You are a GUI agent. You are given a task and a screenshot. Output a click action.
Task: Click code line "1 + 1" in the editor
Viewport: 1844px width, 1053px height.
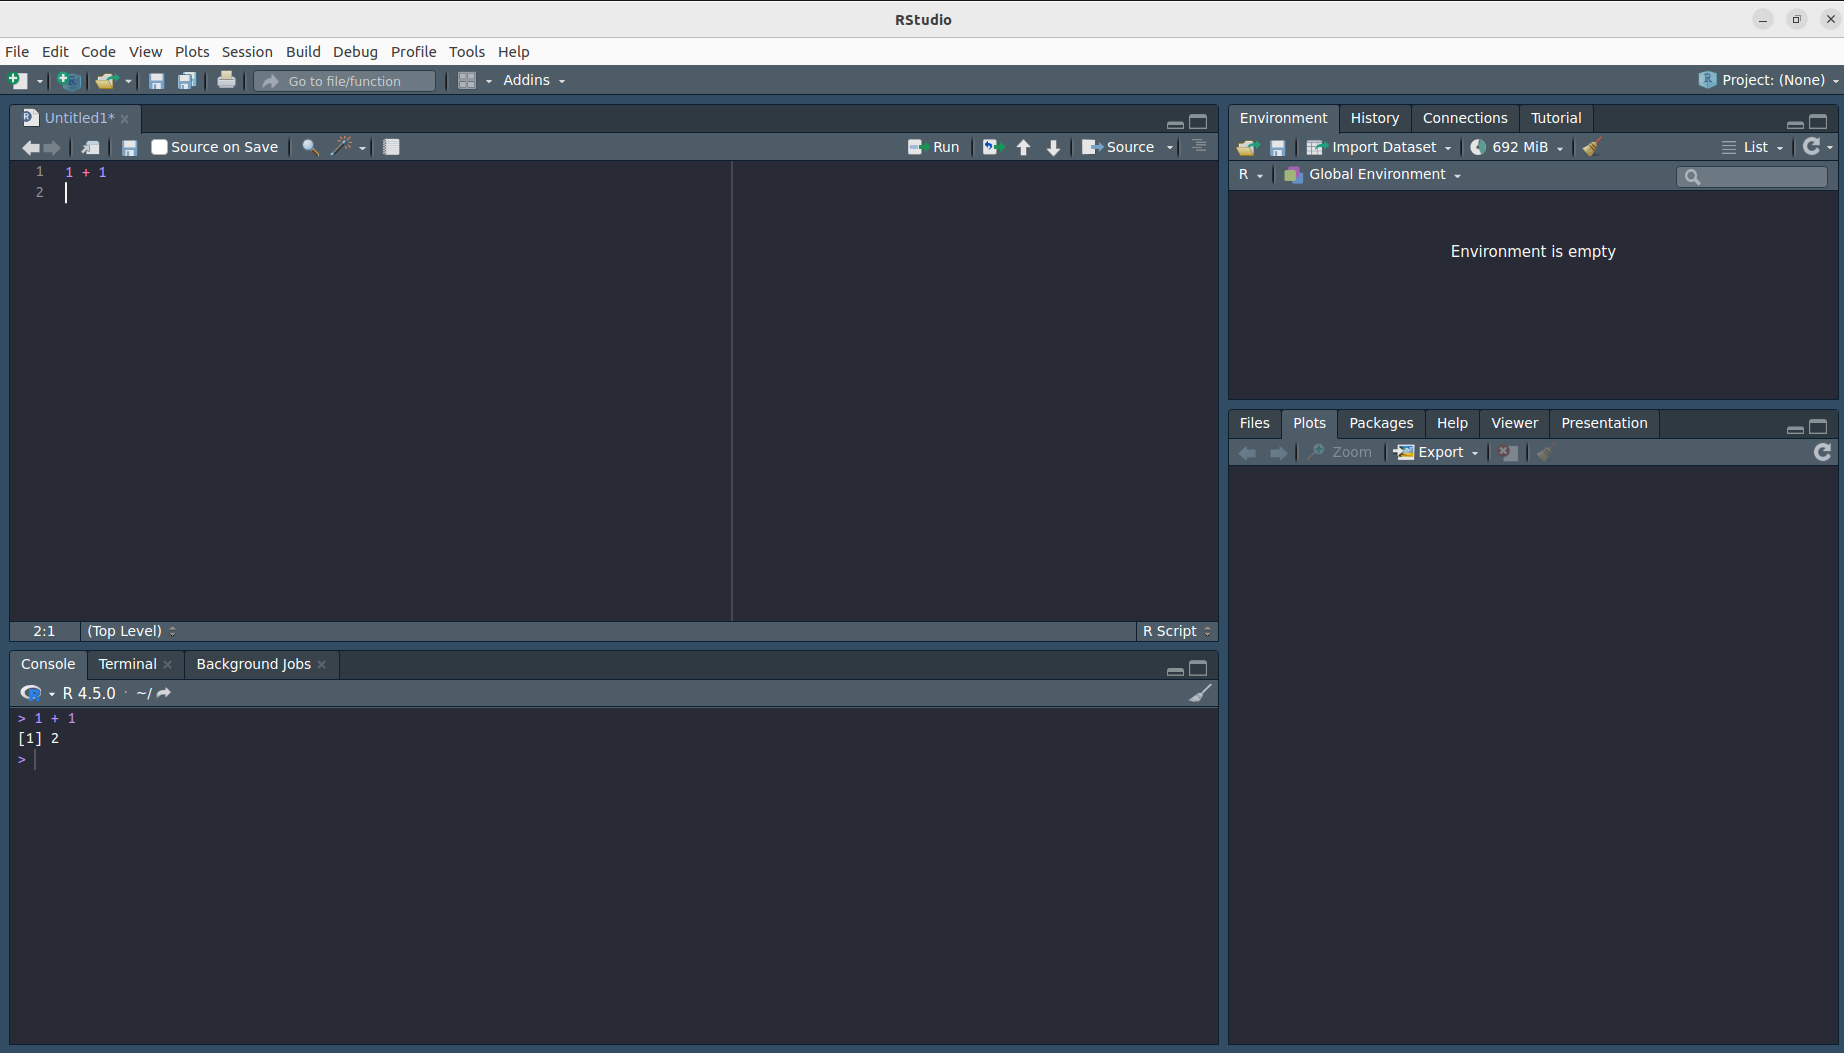(x=86, y=172)
